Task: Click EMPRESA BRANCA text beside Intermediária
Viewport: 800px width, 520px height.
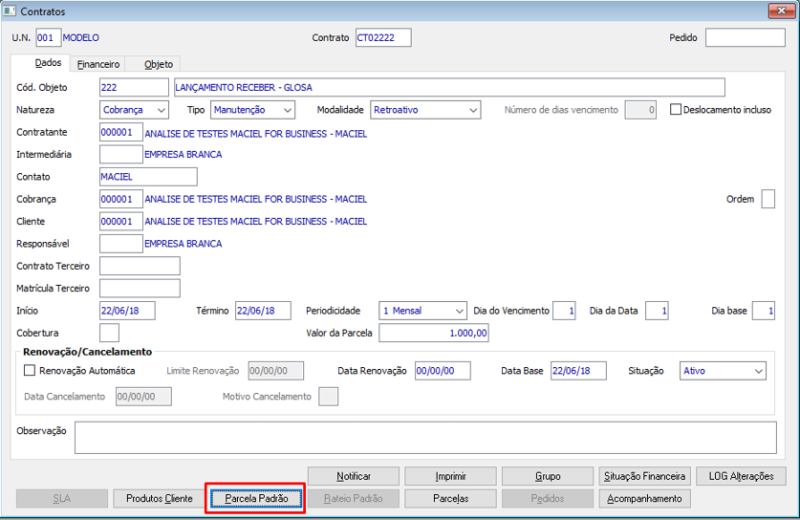Action: [x=183, y=155]
